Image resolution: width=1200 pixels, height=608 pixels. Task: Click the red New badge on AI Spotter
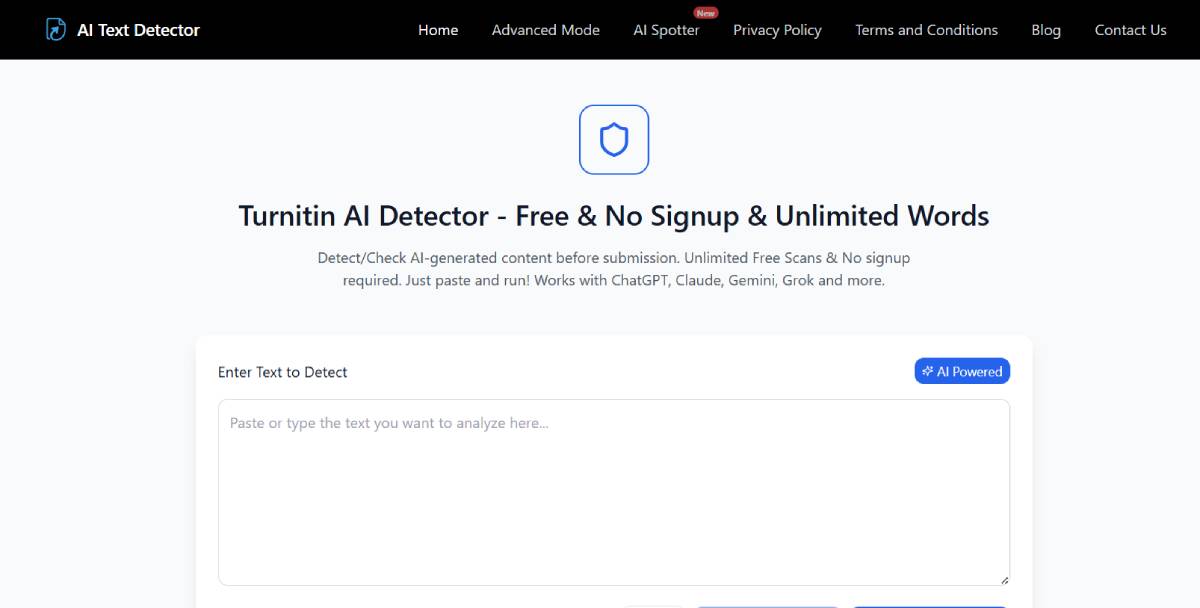pyautogui.click(x=706, y=13)
